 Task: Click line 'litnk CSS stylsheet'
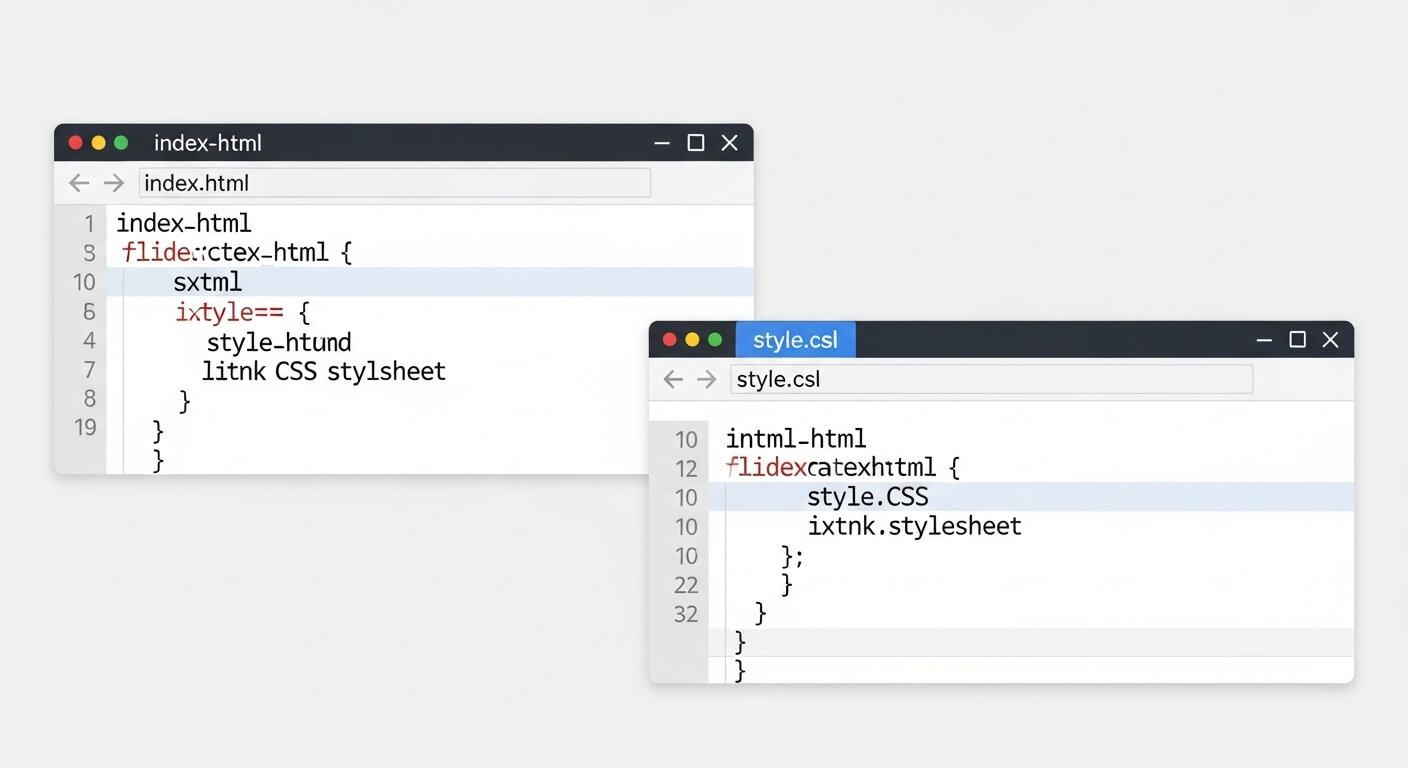pyautogui.click(x=324, y=372)
